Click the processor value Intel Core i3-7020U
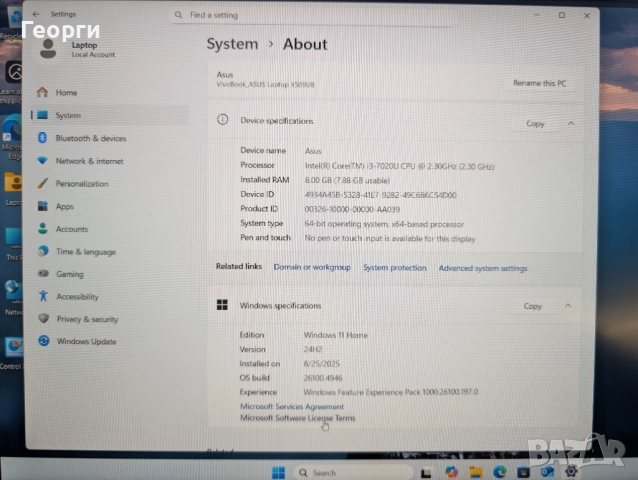Viewport: 638px width, 480px height. (399, 166)
